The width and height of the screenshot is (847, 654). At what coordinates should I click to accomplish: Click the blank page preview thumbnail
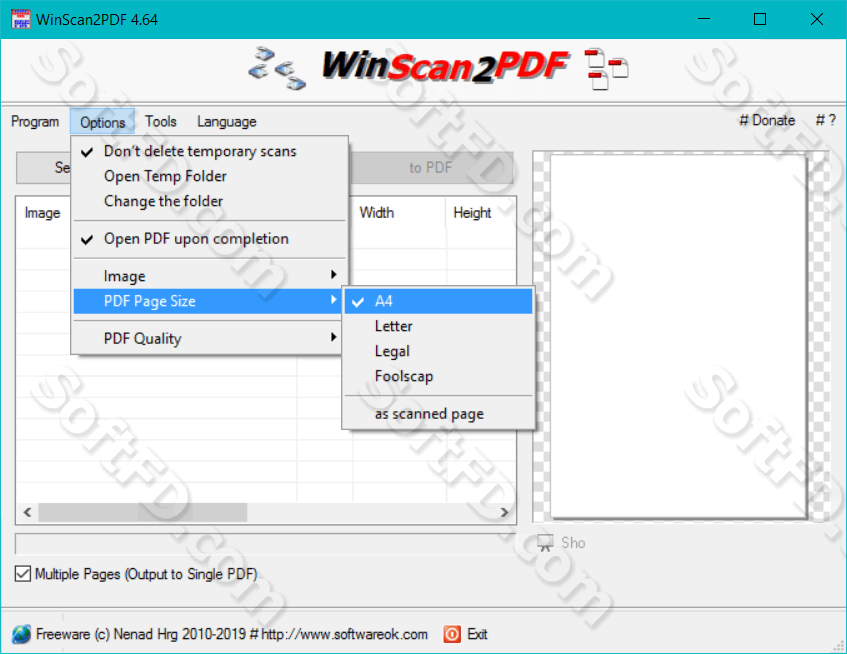point(679,336)
